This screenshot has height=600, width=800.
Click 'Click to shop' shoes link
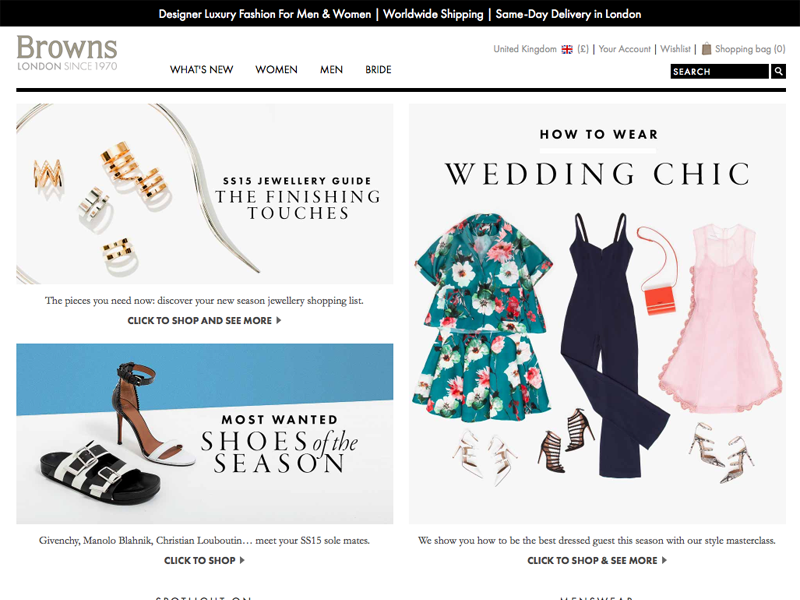199,560
